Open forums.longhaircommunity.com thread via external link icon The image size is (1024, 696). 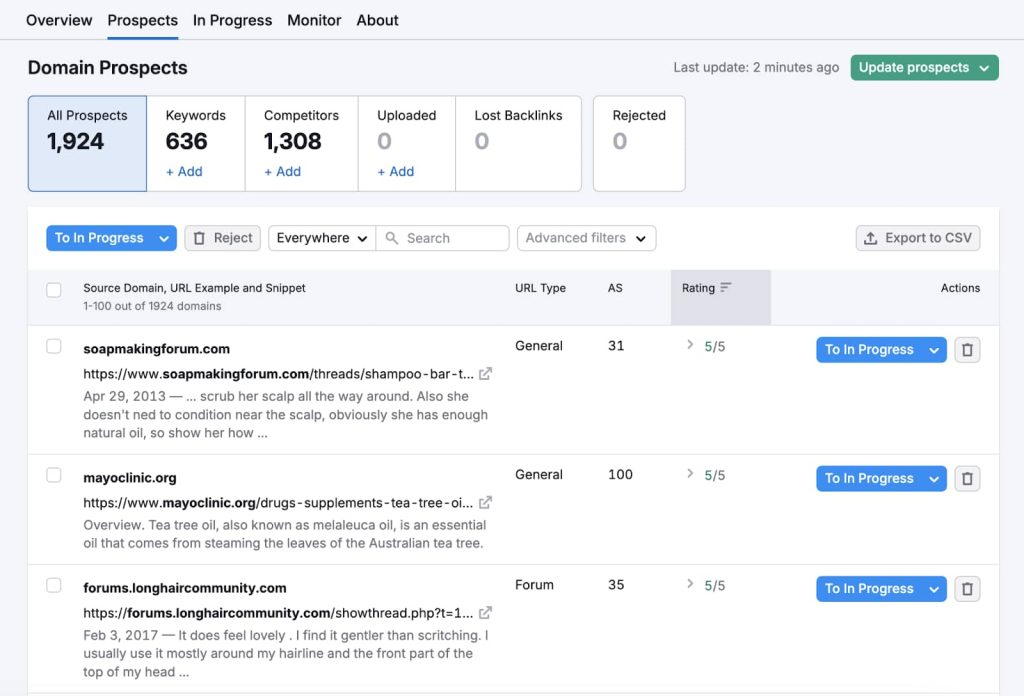(486, 612)
